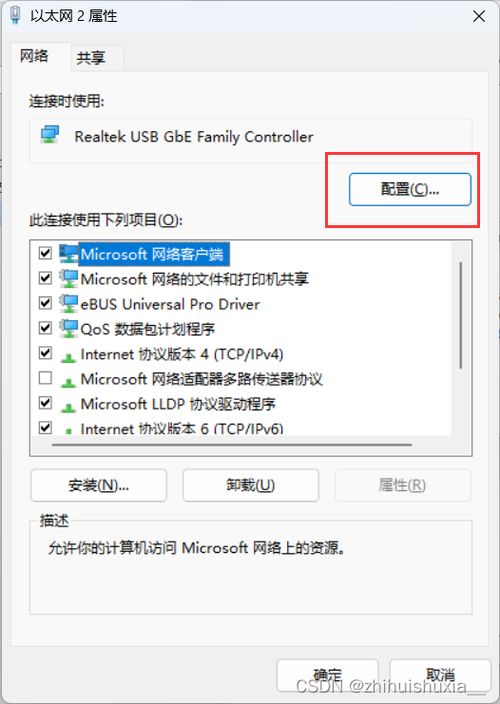
Task: Click the 安装(N)... button
Action: pos(98,485)
